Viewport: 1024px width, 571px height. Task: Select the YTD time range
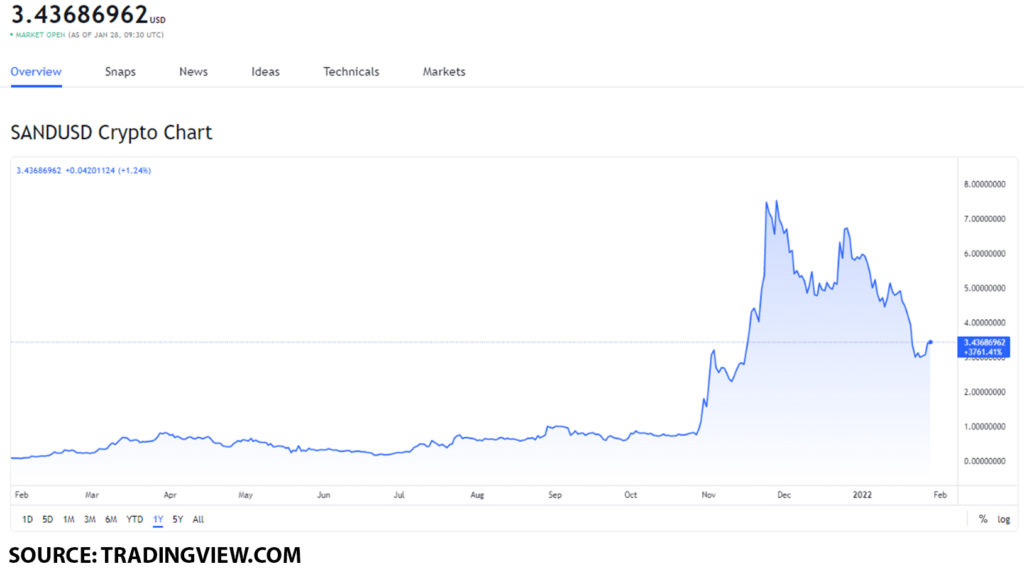pyautogui.click(x=135, y=519)
